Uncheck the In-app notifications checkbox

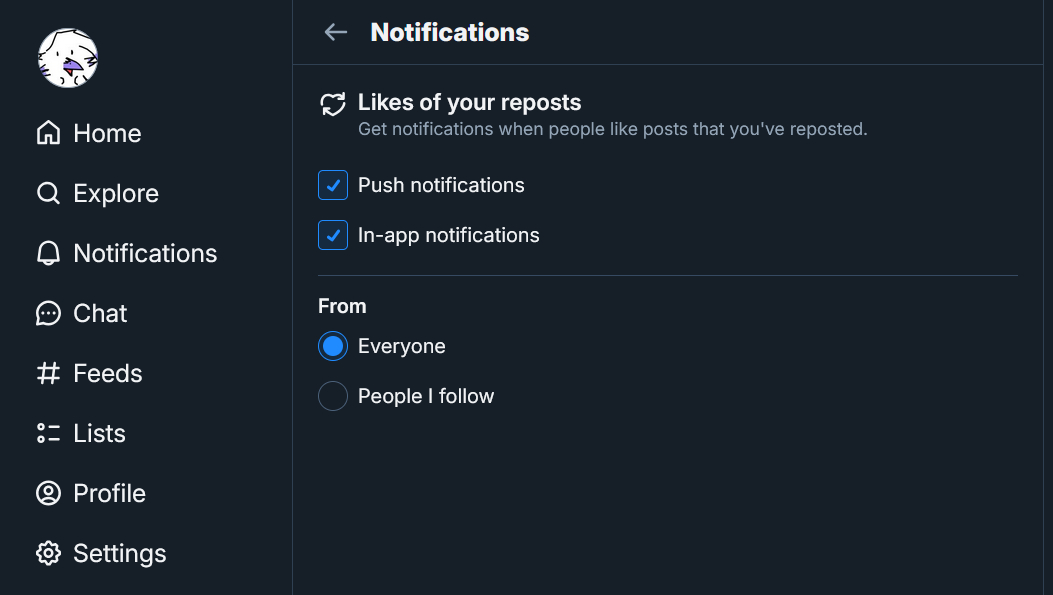coord(333,235)
